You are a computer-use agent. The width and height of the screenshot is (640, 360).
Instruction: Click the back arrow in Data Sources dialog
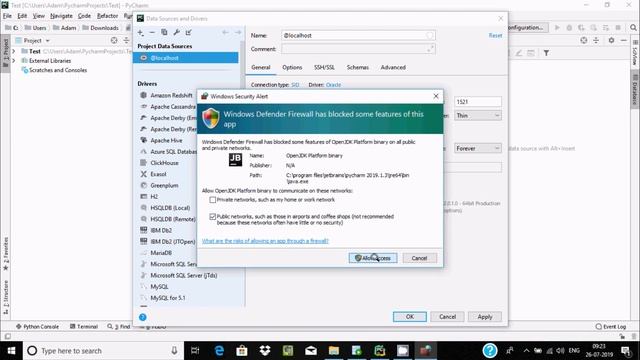pyautogui.click(x=225, y=32)
